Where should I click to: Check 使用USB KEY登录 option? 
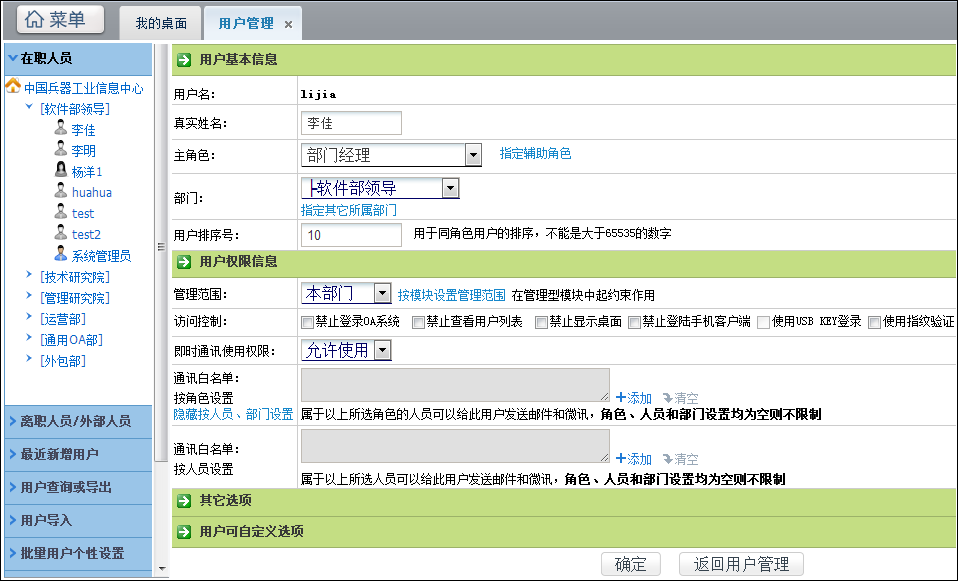click(764, 322)
